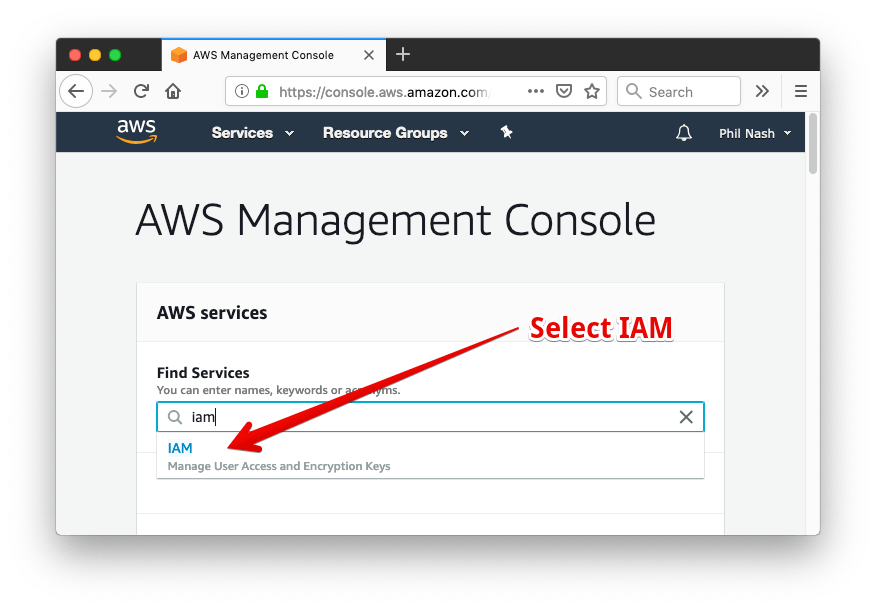
Task: Open the page actions three-dots menu
Action: pyautogui.click(x=536, y=91)
